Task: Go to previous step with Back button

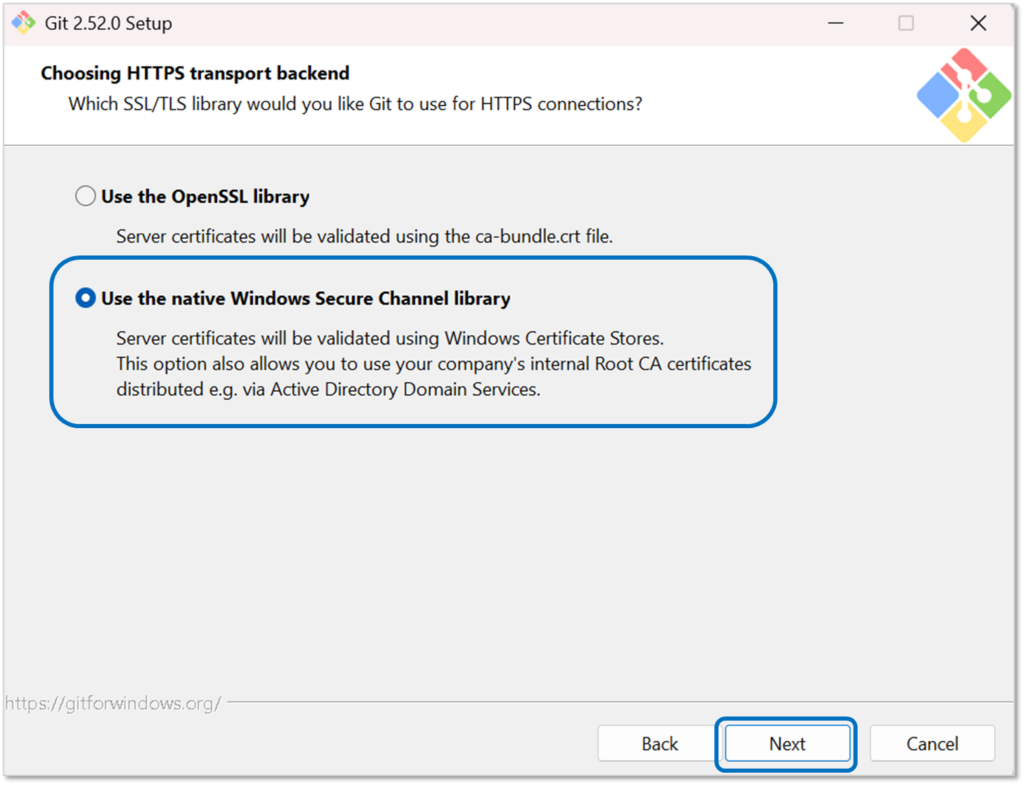Action: 660,744
